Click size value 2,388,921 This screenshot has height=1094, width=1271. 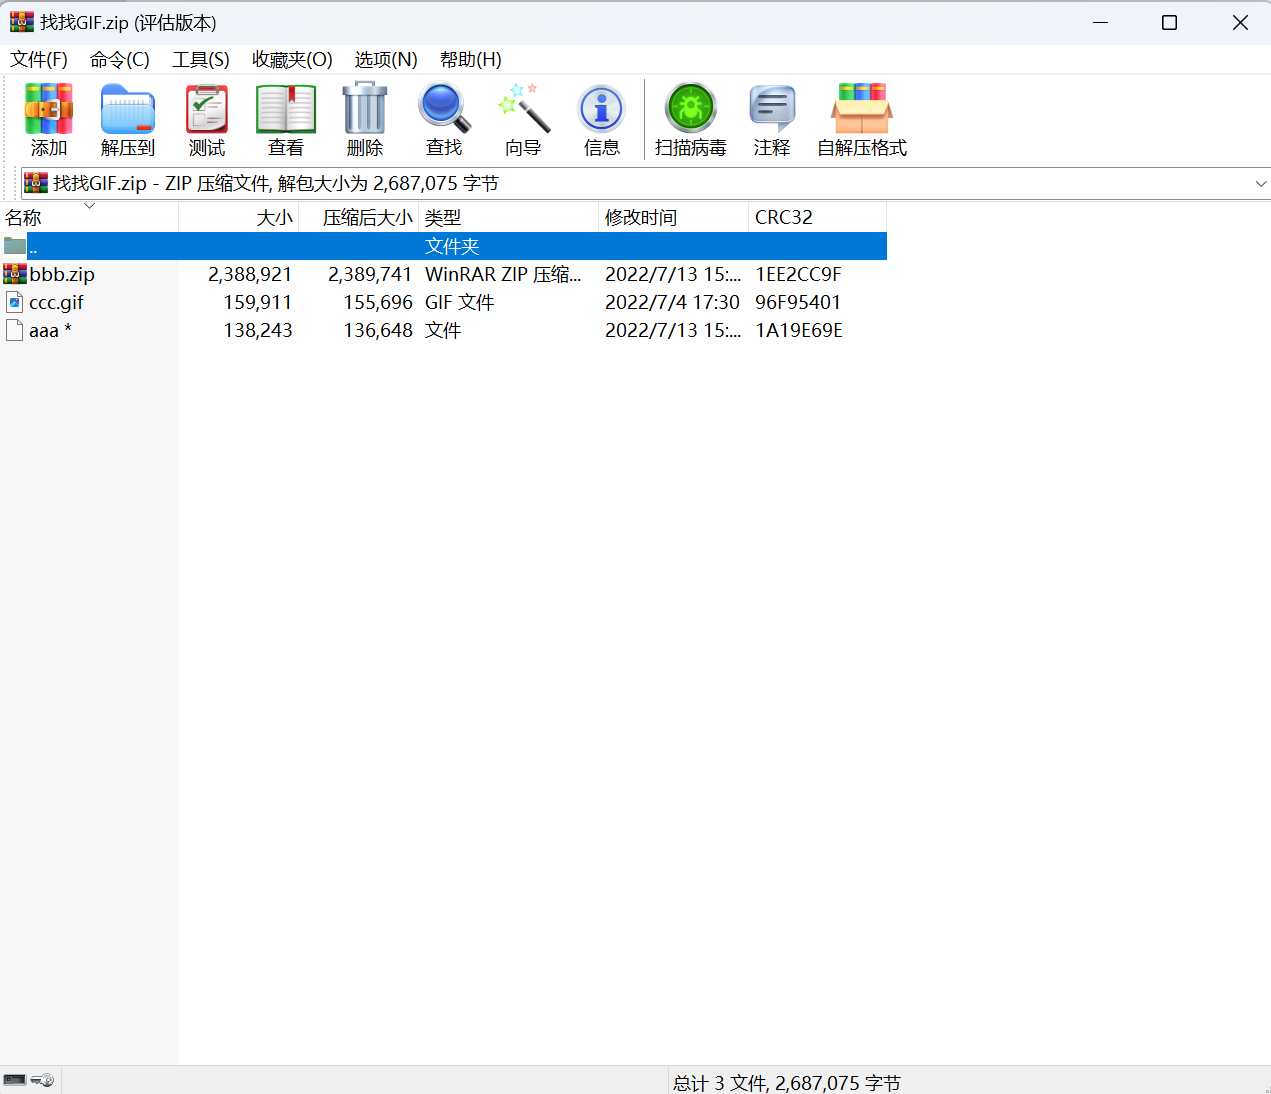pos(250,274)
